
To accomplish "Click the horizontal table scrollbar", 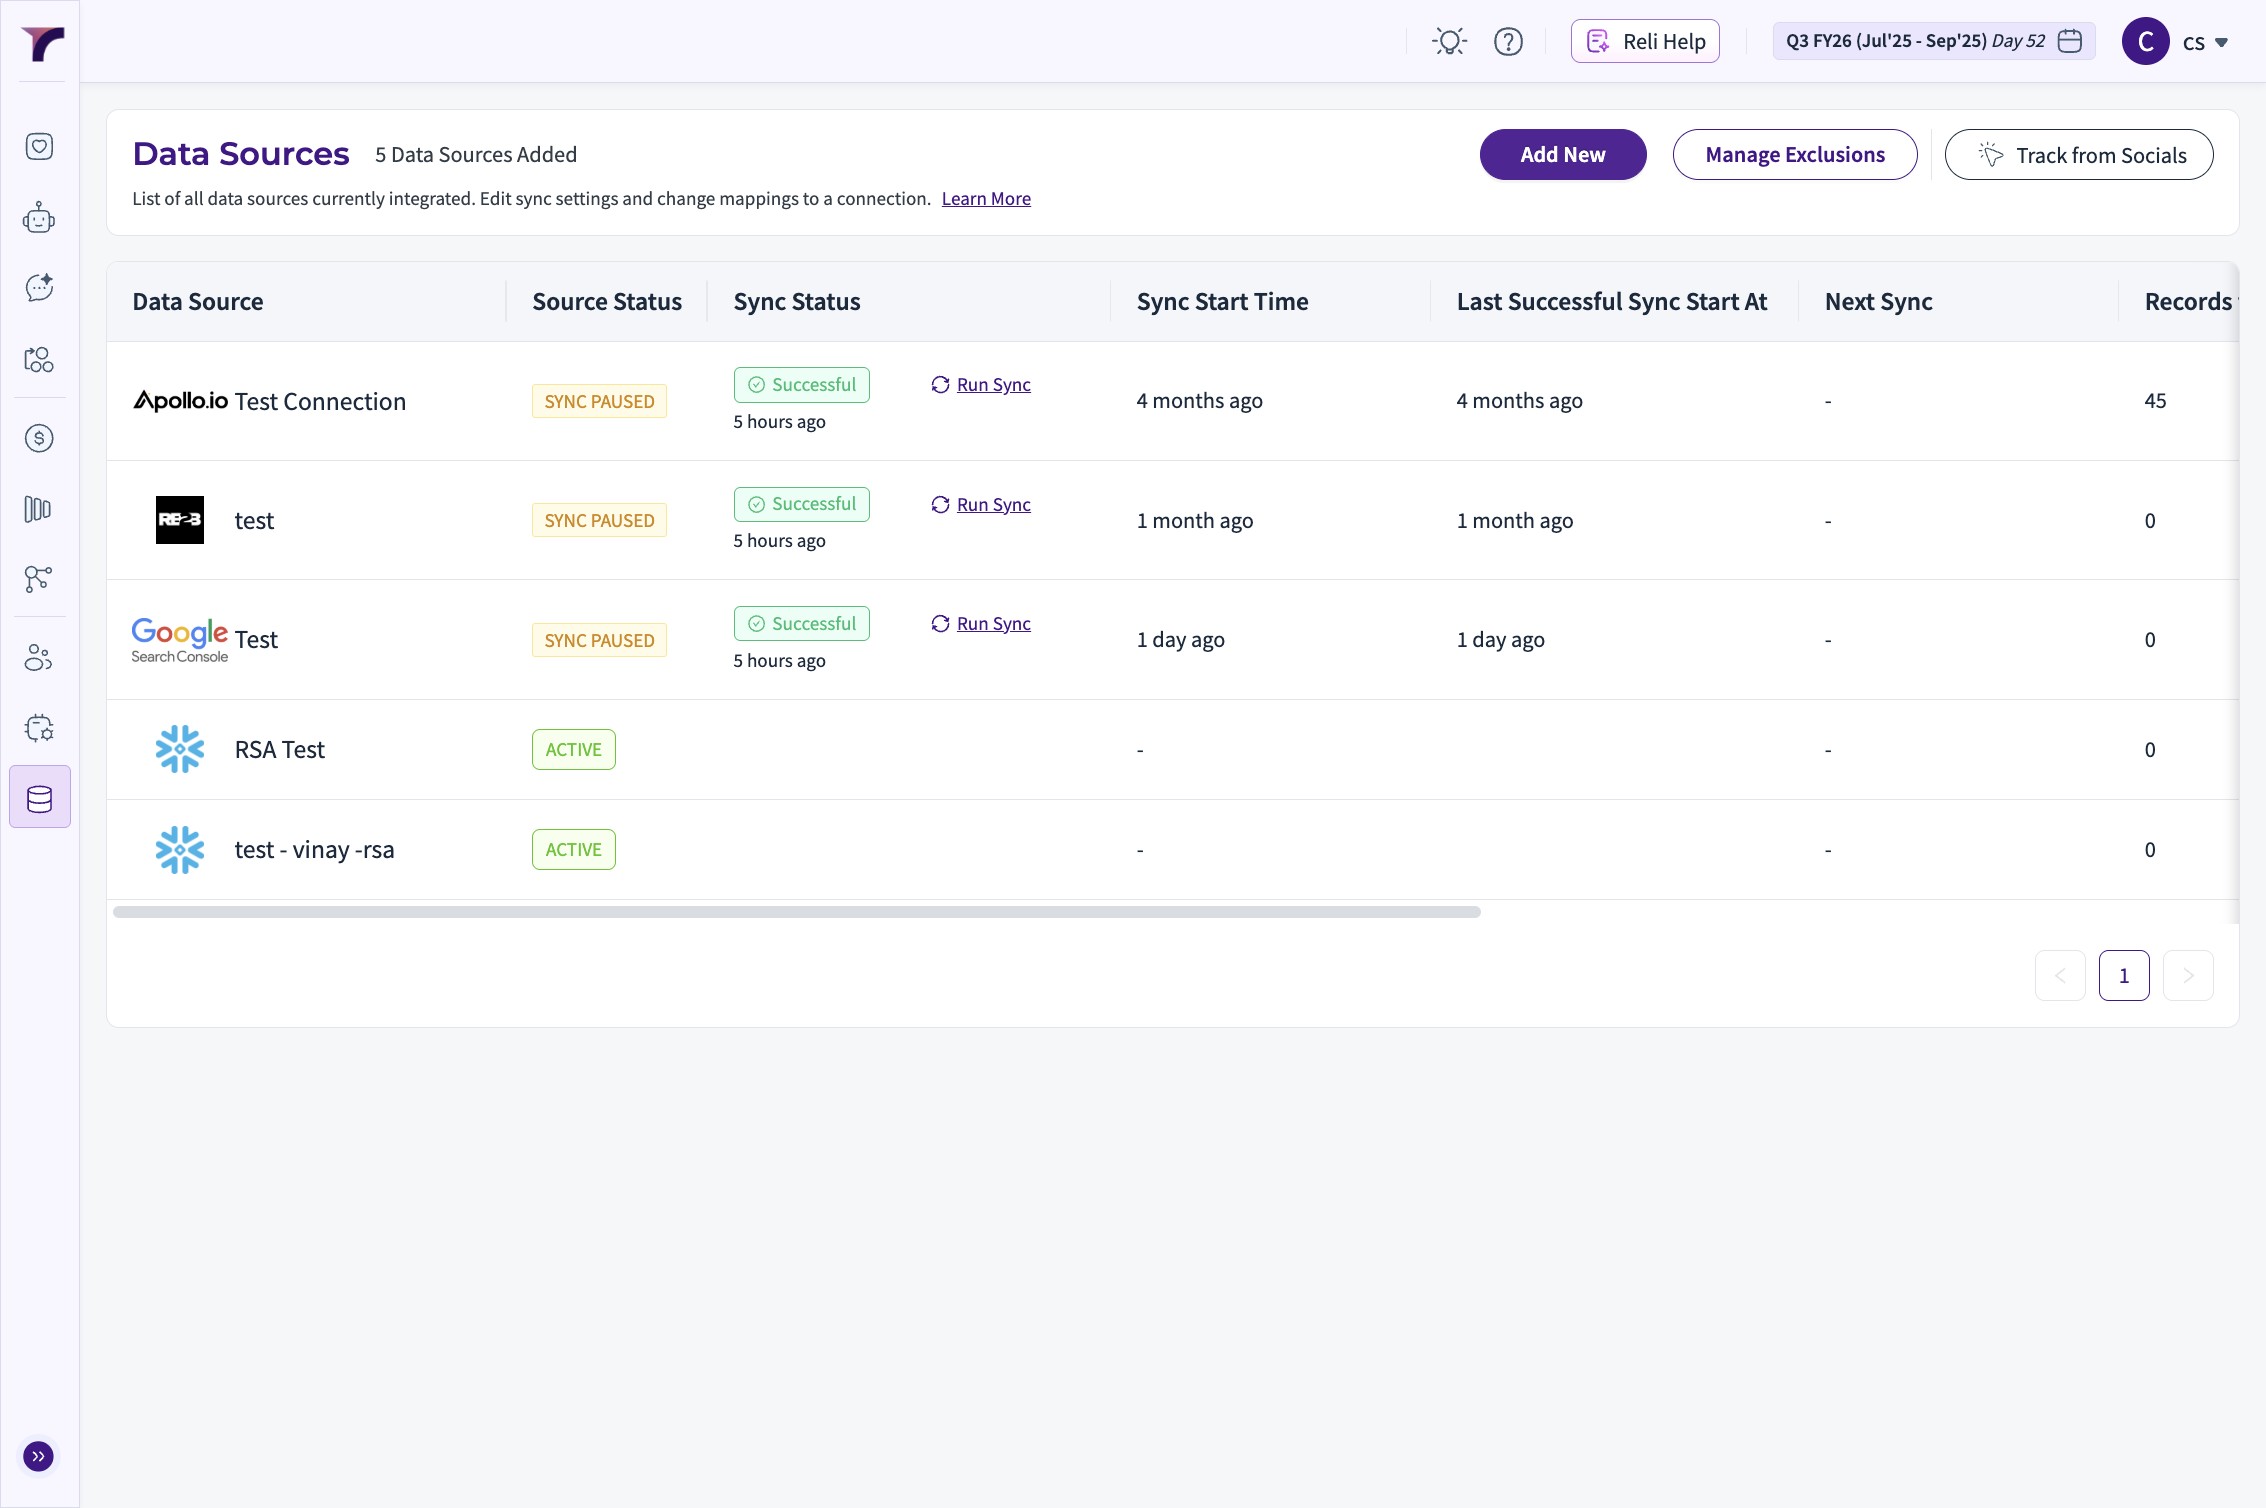I will [x=796, y=912].
